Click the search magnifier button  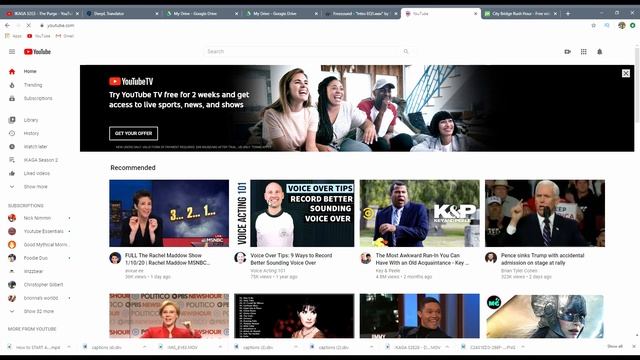pos(406,51)
